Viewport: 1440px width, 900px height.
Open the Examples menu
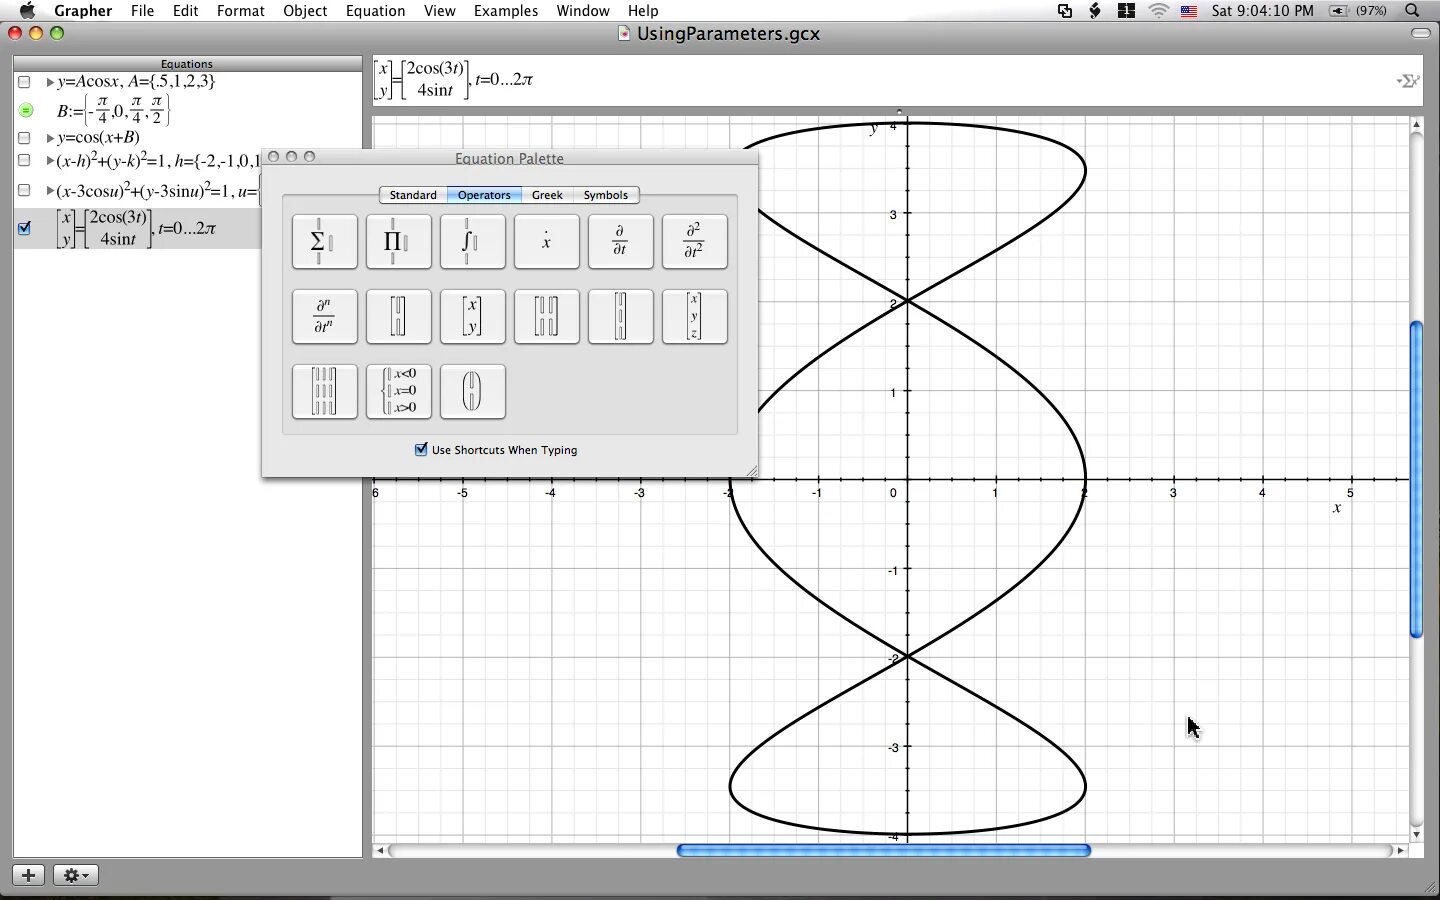(x=506, y=11)
